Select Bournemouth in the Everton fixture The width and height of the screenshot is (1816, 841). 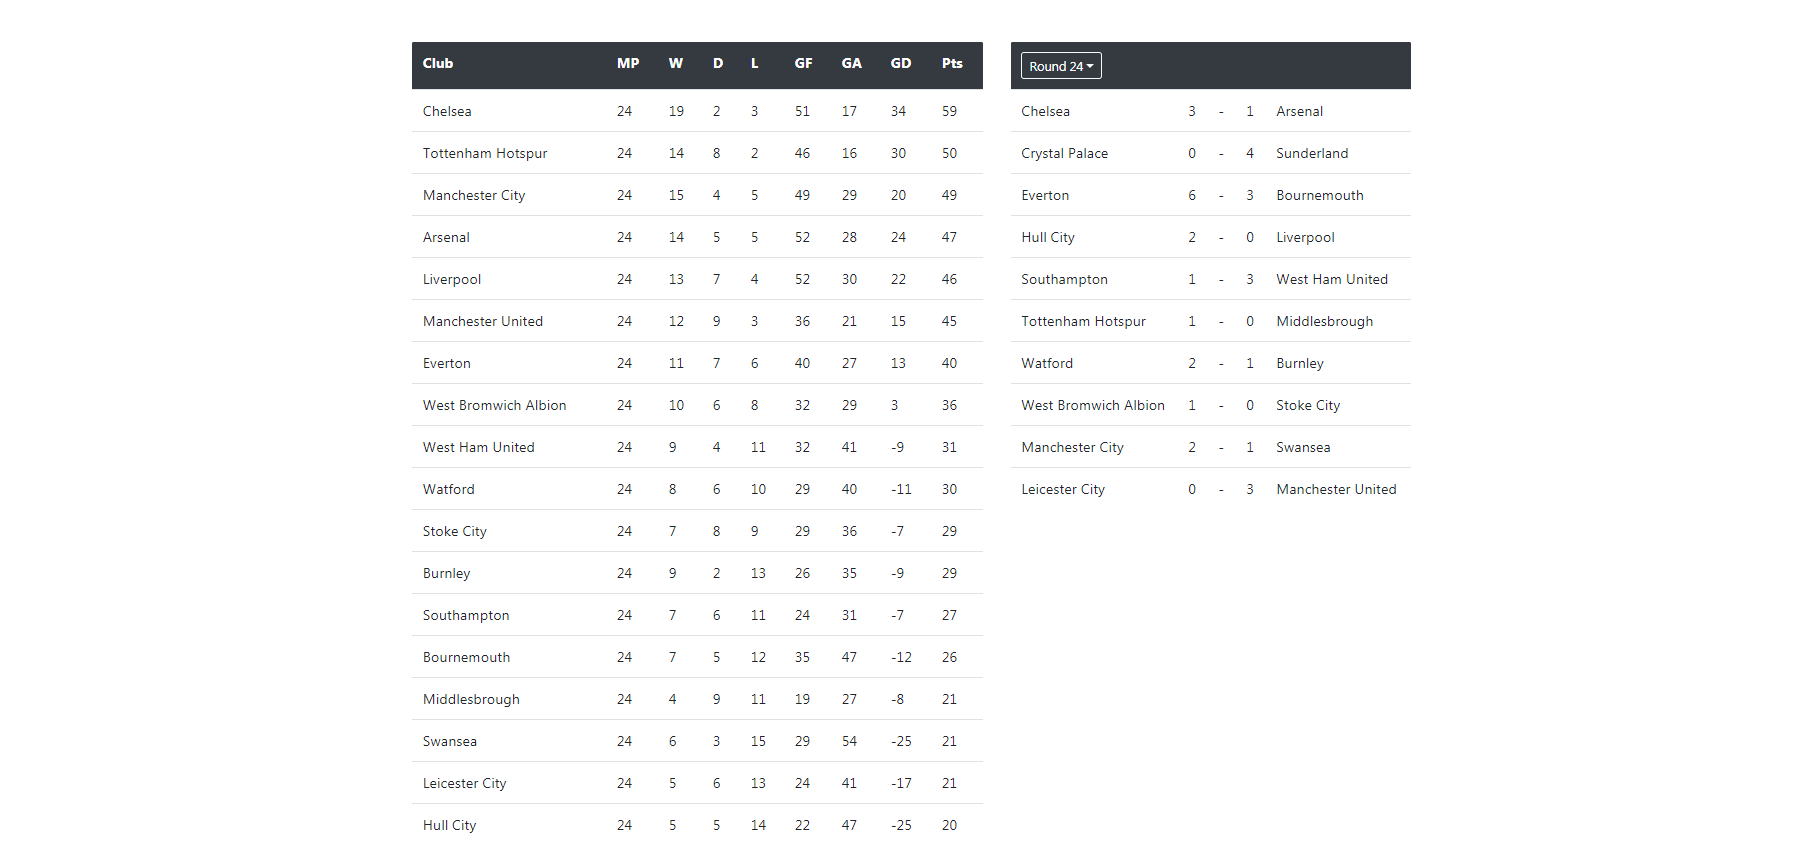pos(1320,195)
